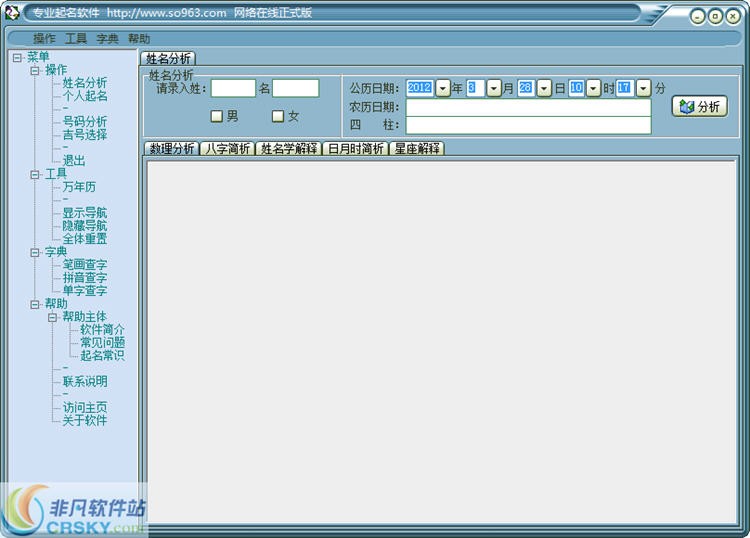
Task: Check the 女 gender checkbox
Action: [278, 116]
